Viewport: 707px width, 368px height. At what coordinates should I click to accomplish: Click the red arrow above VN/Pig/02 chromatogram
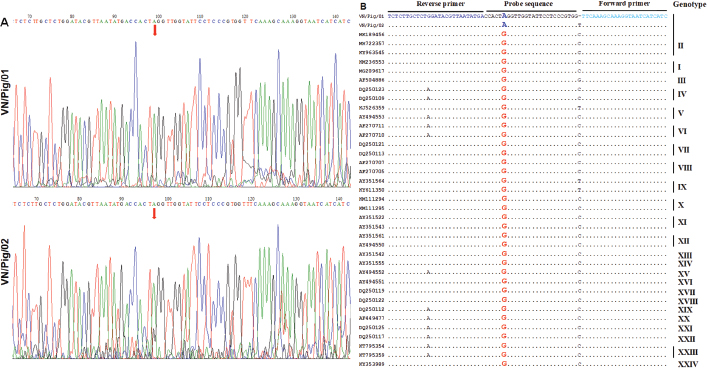154,213
